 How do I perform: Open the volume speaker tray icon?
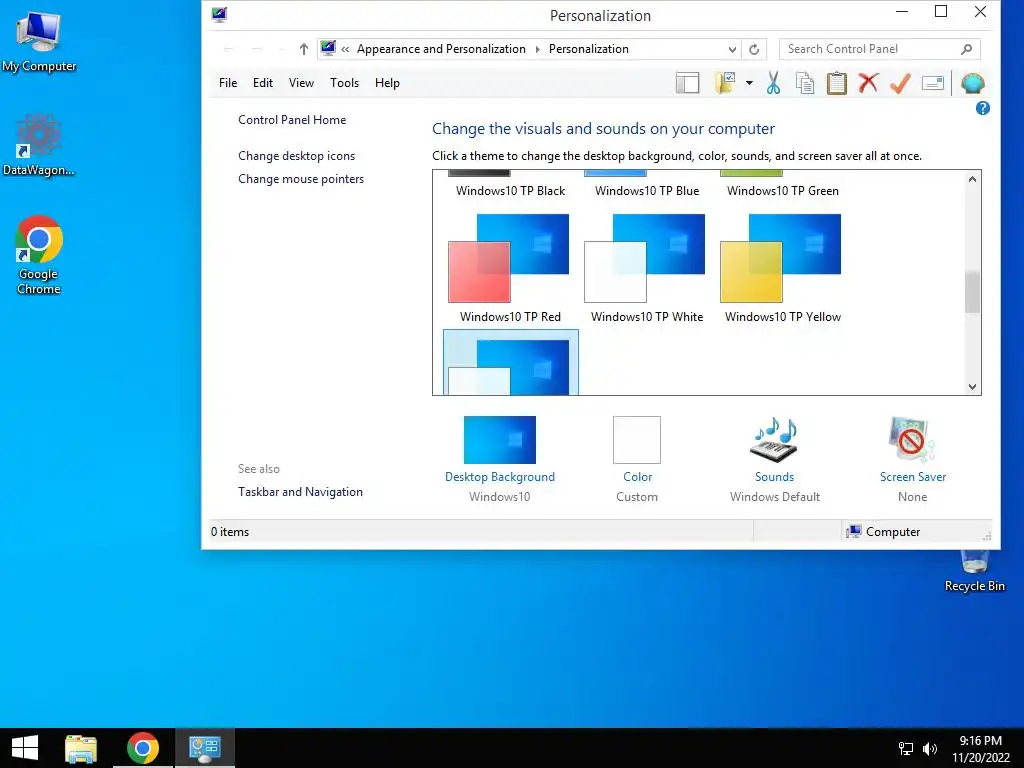[x=930, y=748]
